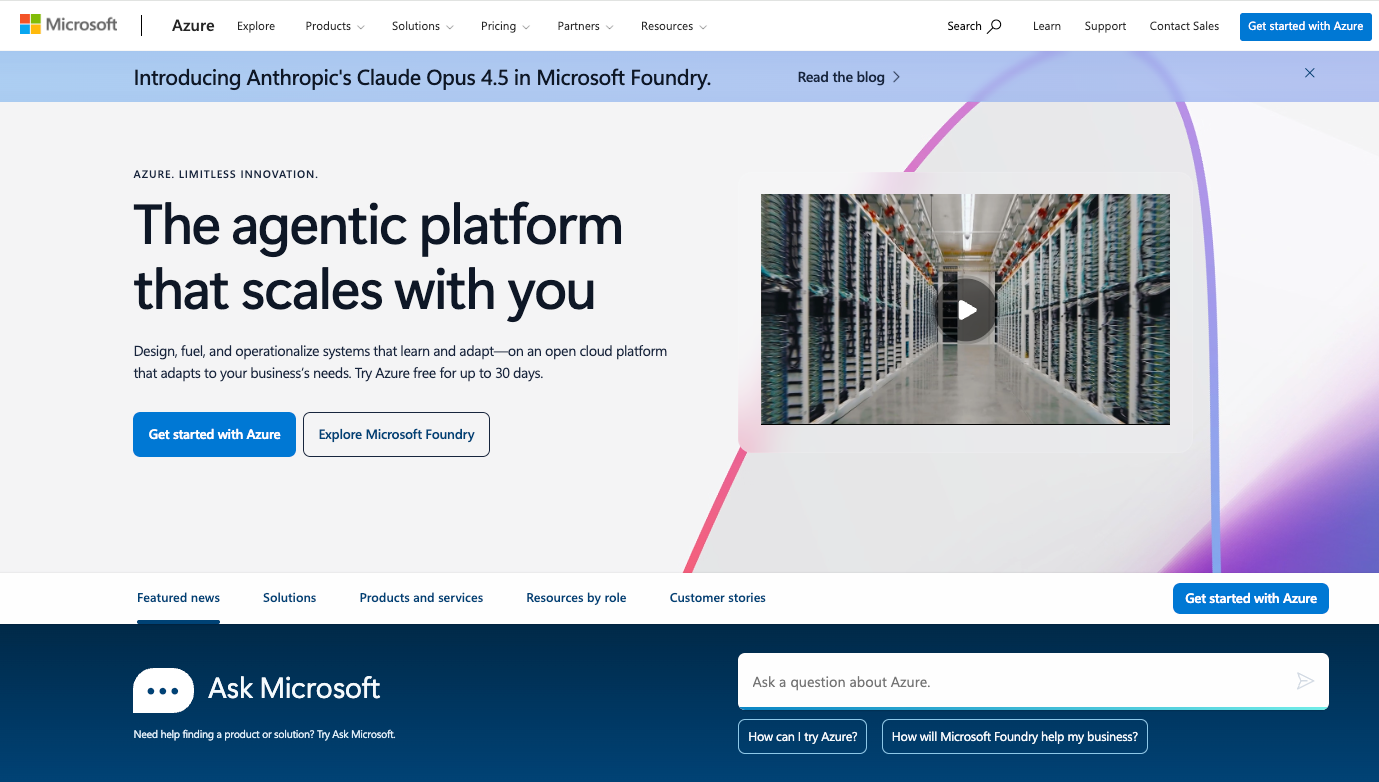Screen dimensions: 1379x782
Task: Submit a question using the send arrow icon
Action: click(x=1305, y=681)
